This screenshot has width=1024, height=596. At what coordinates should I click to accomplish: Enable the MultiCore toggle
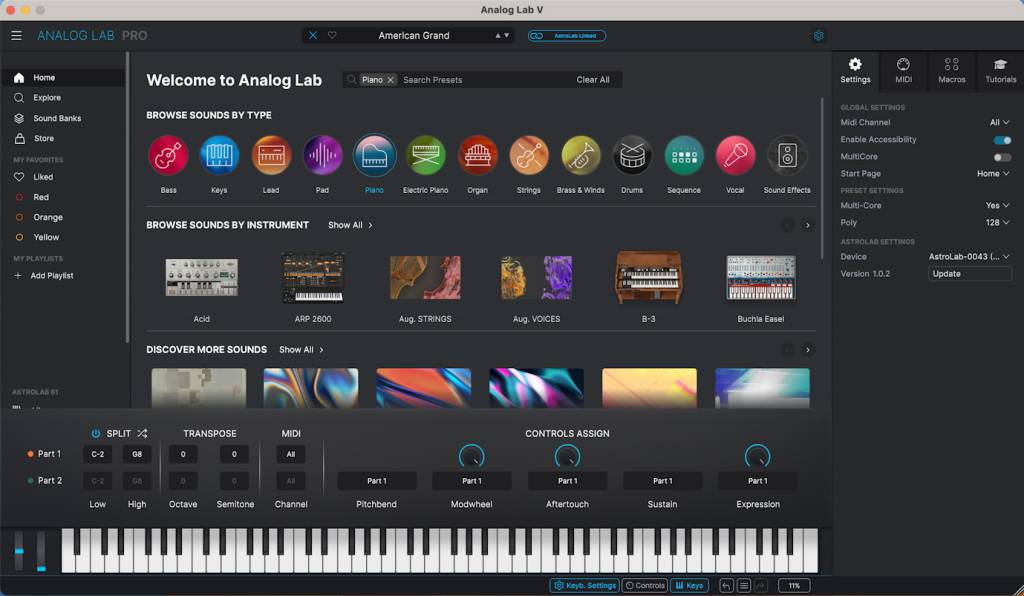pyautogui.click(x=1002, y=156)
